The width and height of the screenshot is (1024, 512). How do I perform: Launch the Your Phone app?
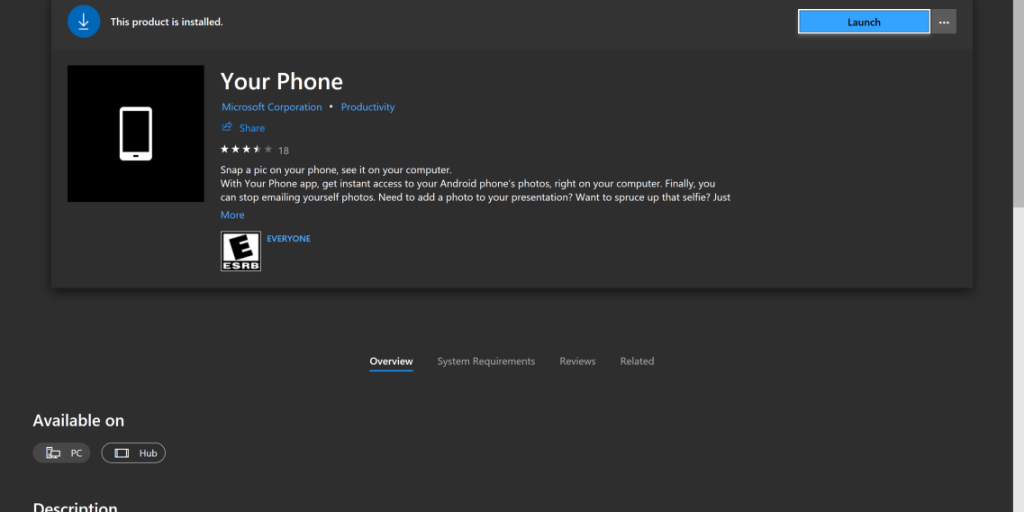[864, 22]
